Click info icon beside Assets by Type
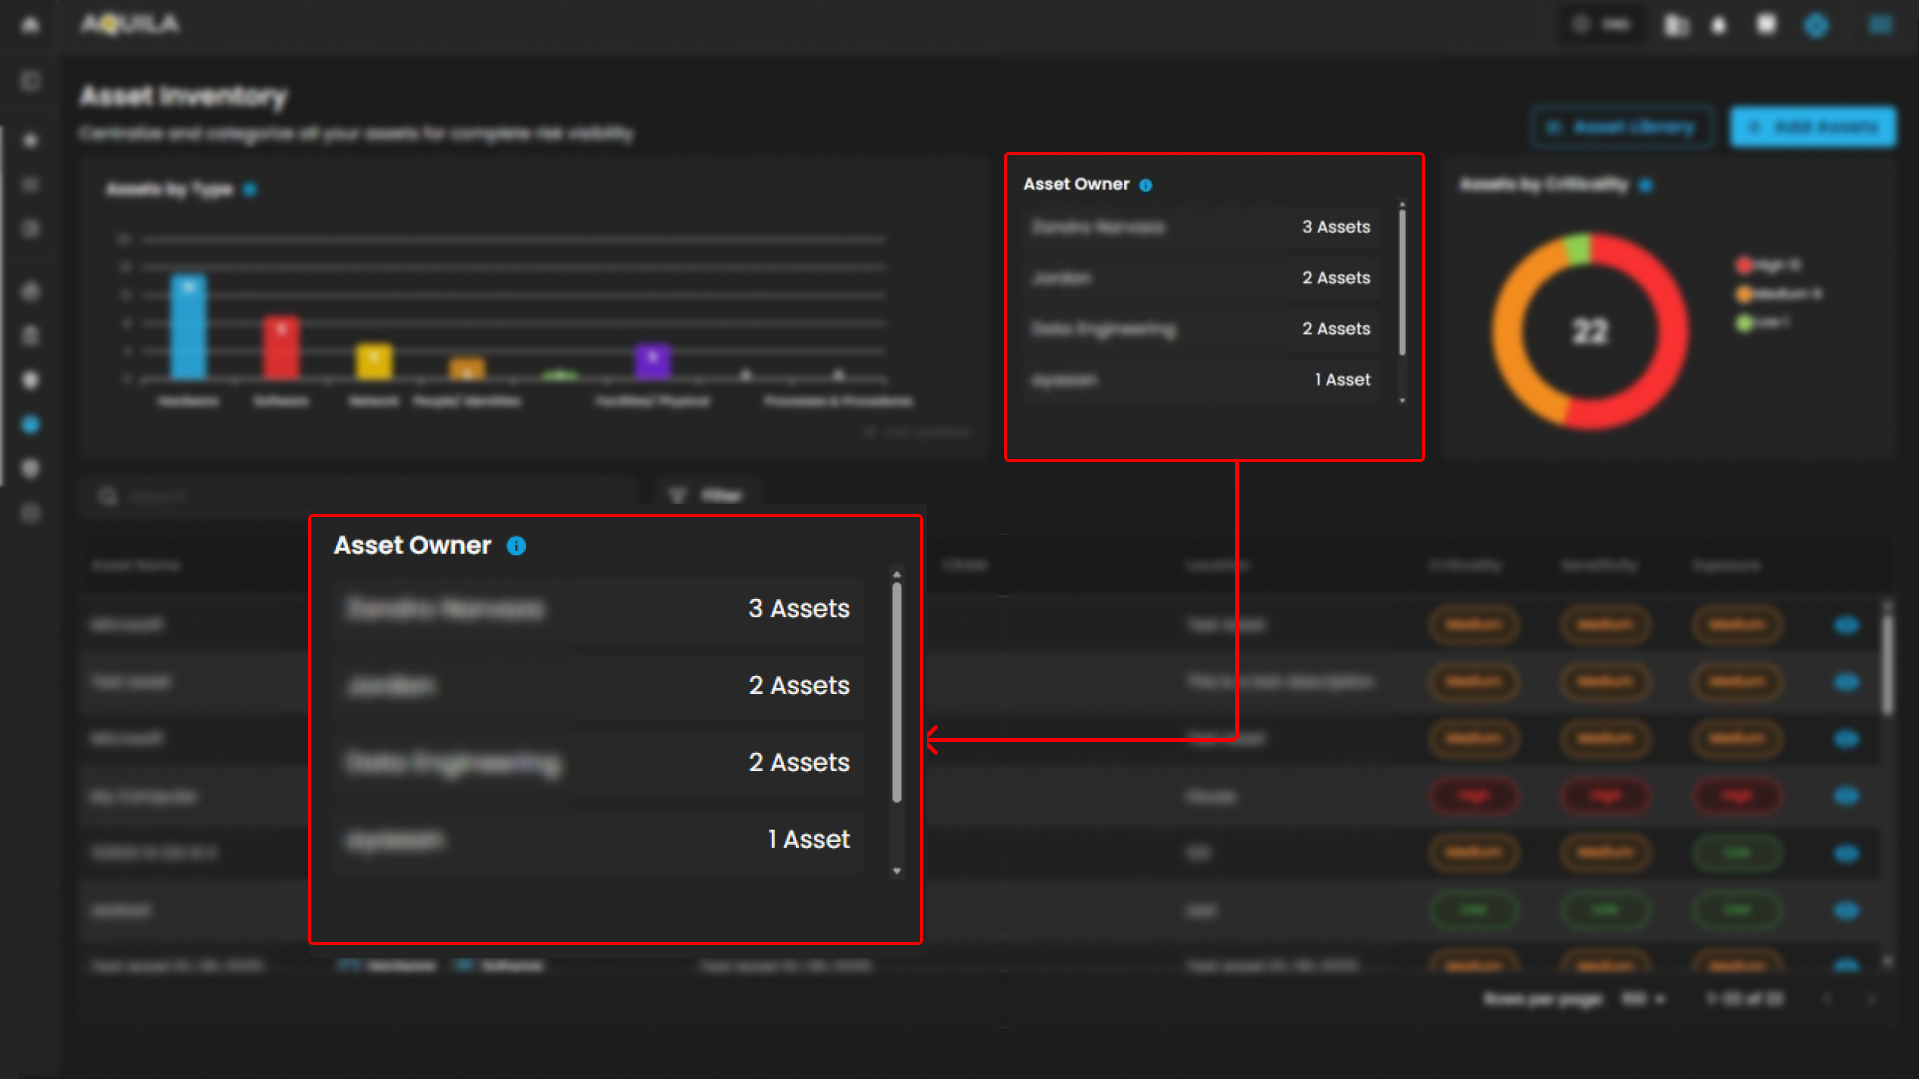Viewport: 1919px width, 1079px height. [250, 189]
